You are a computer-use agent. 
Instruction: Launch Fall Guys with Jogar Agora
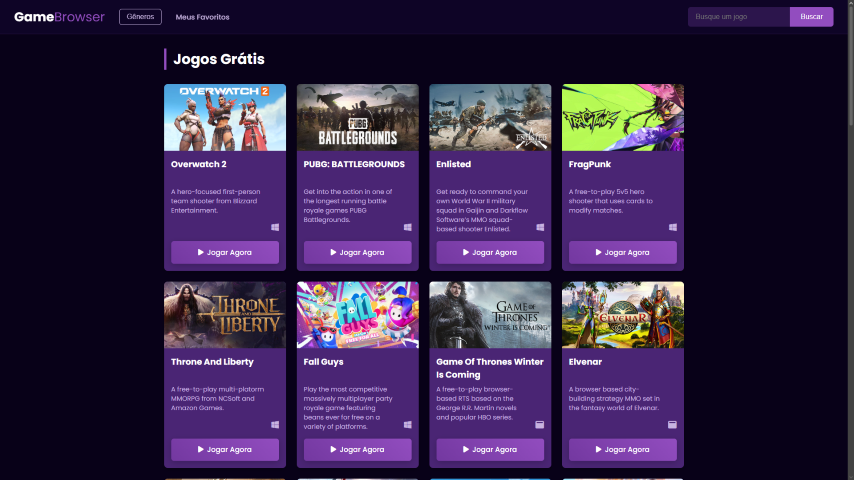(x=358, y=449)
